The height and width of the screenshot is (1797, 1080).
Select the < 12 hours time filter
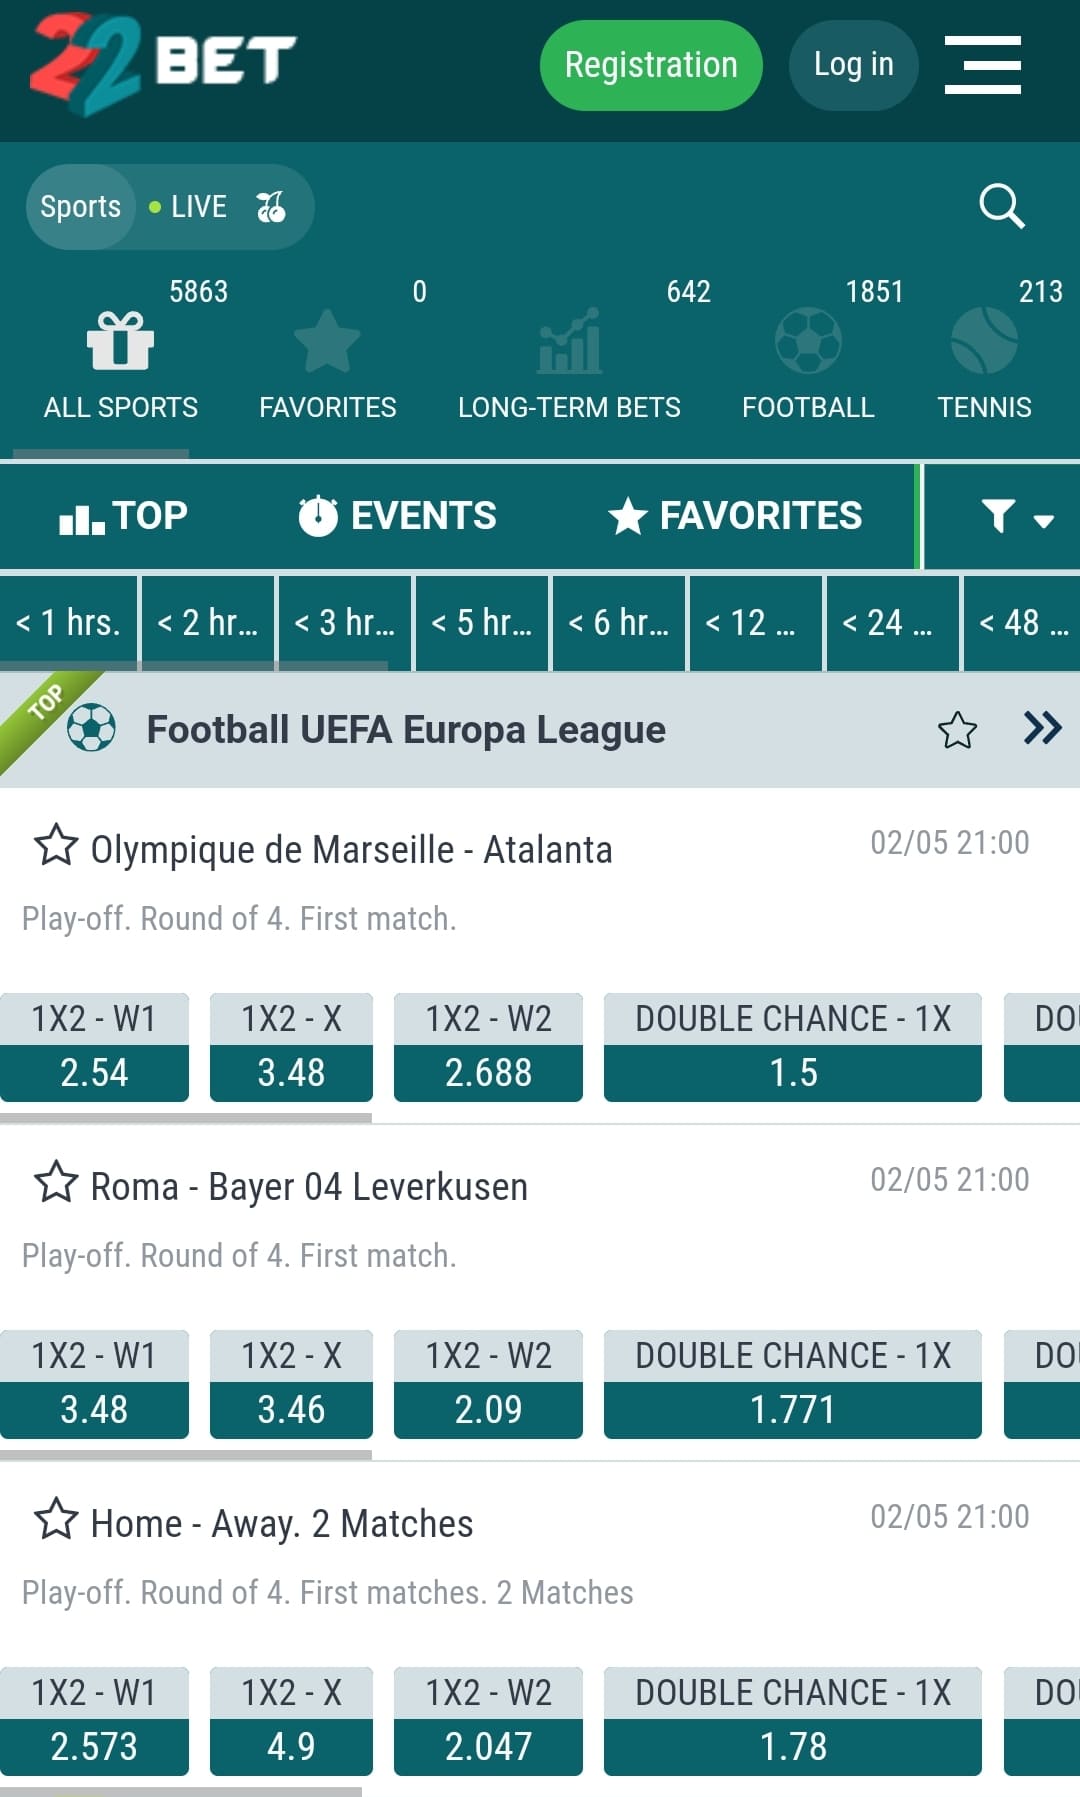tap(755, 622)
